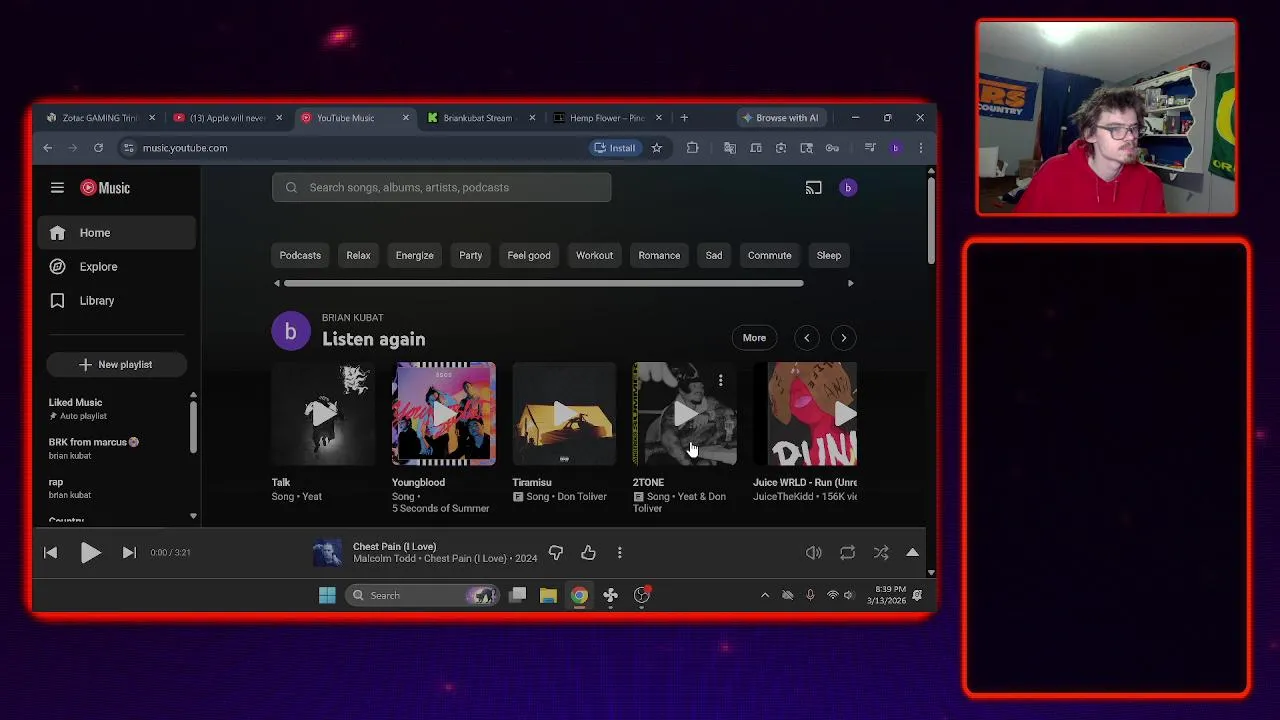Select the Commute chip
Image resolution: width=1280 pixels, height=720 pixels.
pyautogui.click(x=769, y=255)
